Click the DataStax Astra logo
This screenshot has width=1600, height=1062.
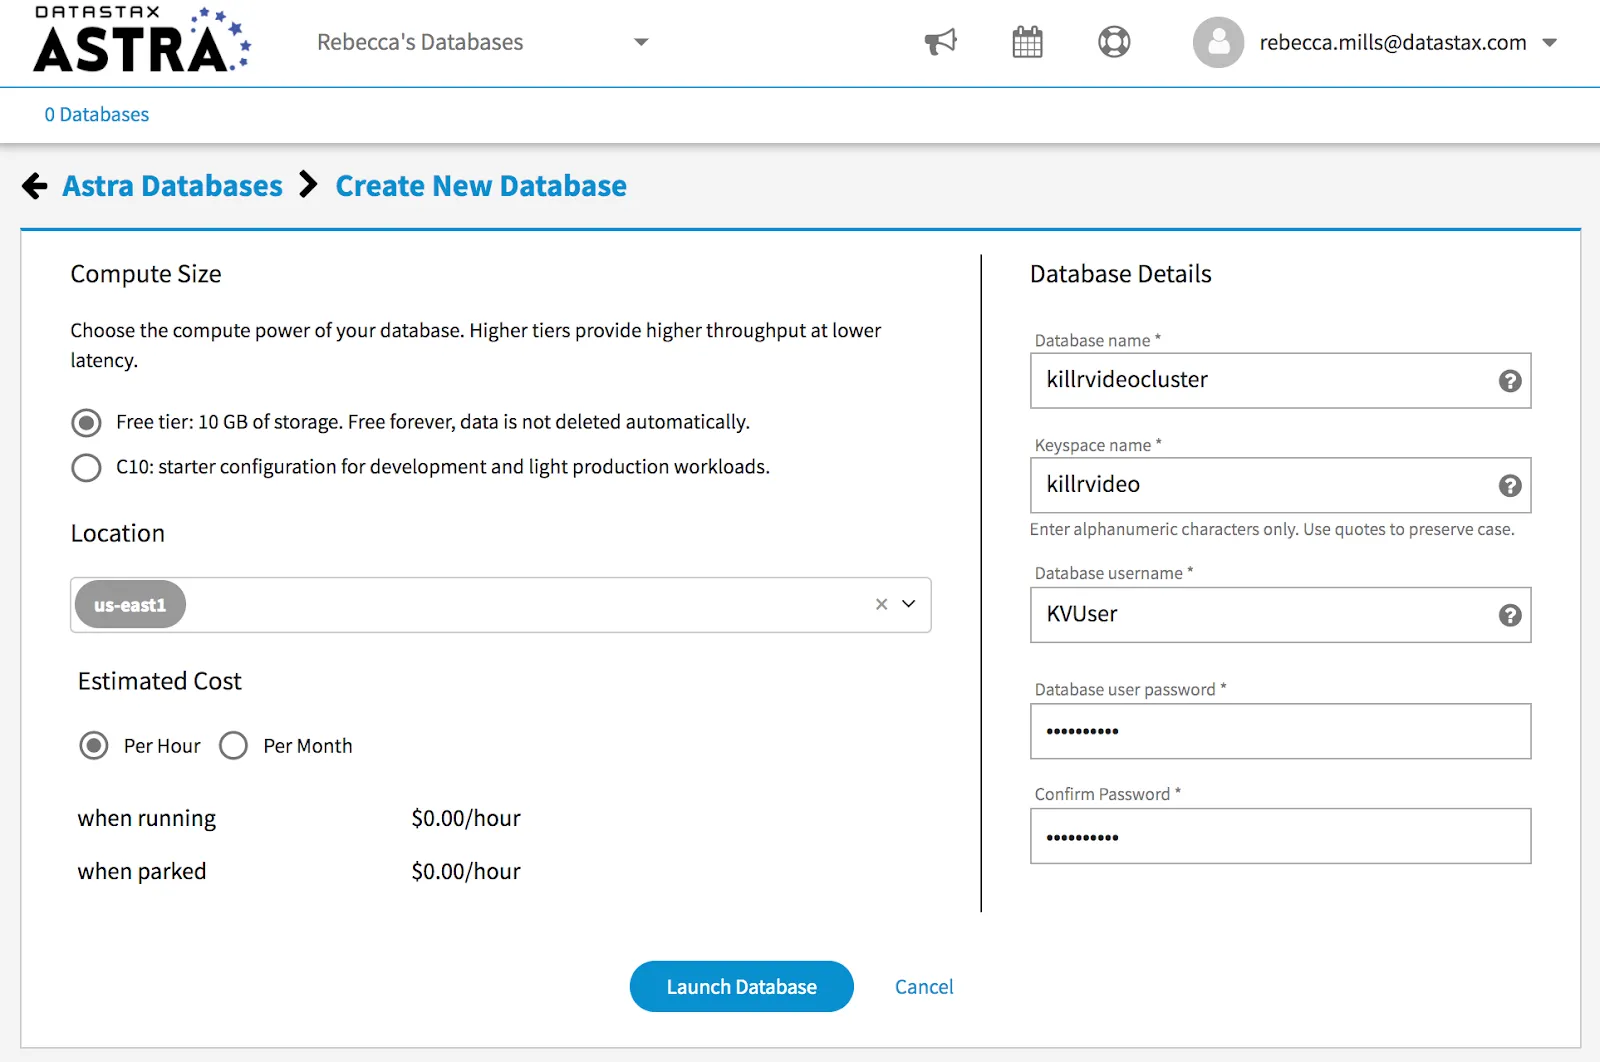[x=142, y=40]
